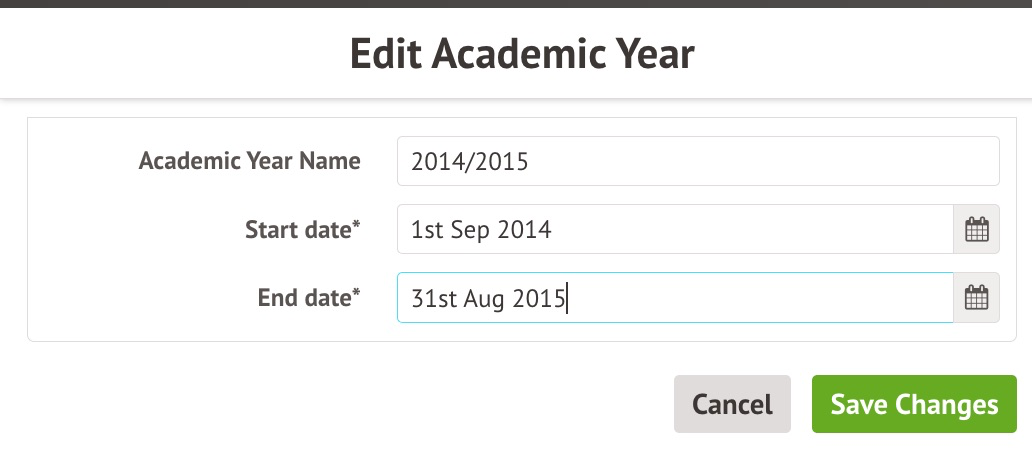
Task: Click the dark strip above the dialog
Action: click(516, 3)
